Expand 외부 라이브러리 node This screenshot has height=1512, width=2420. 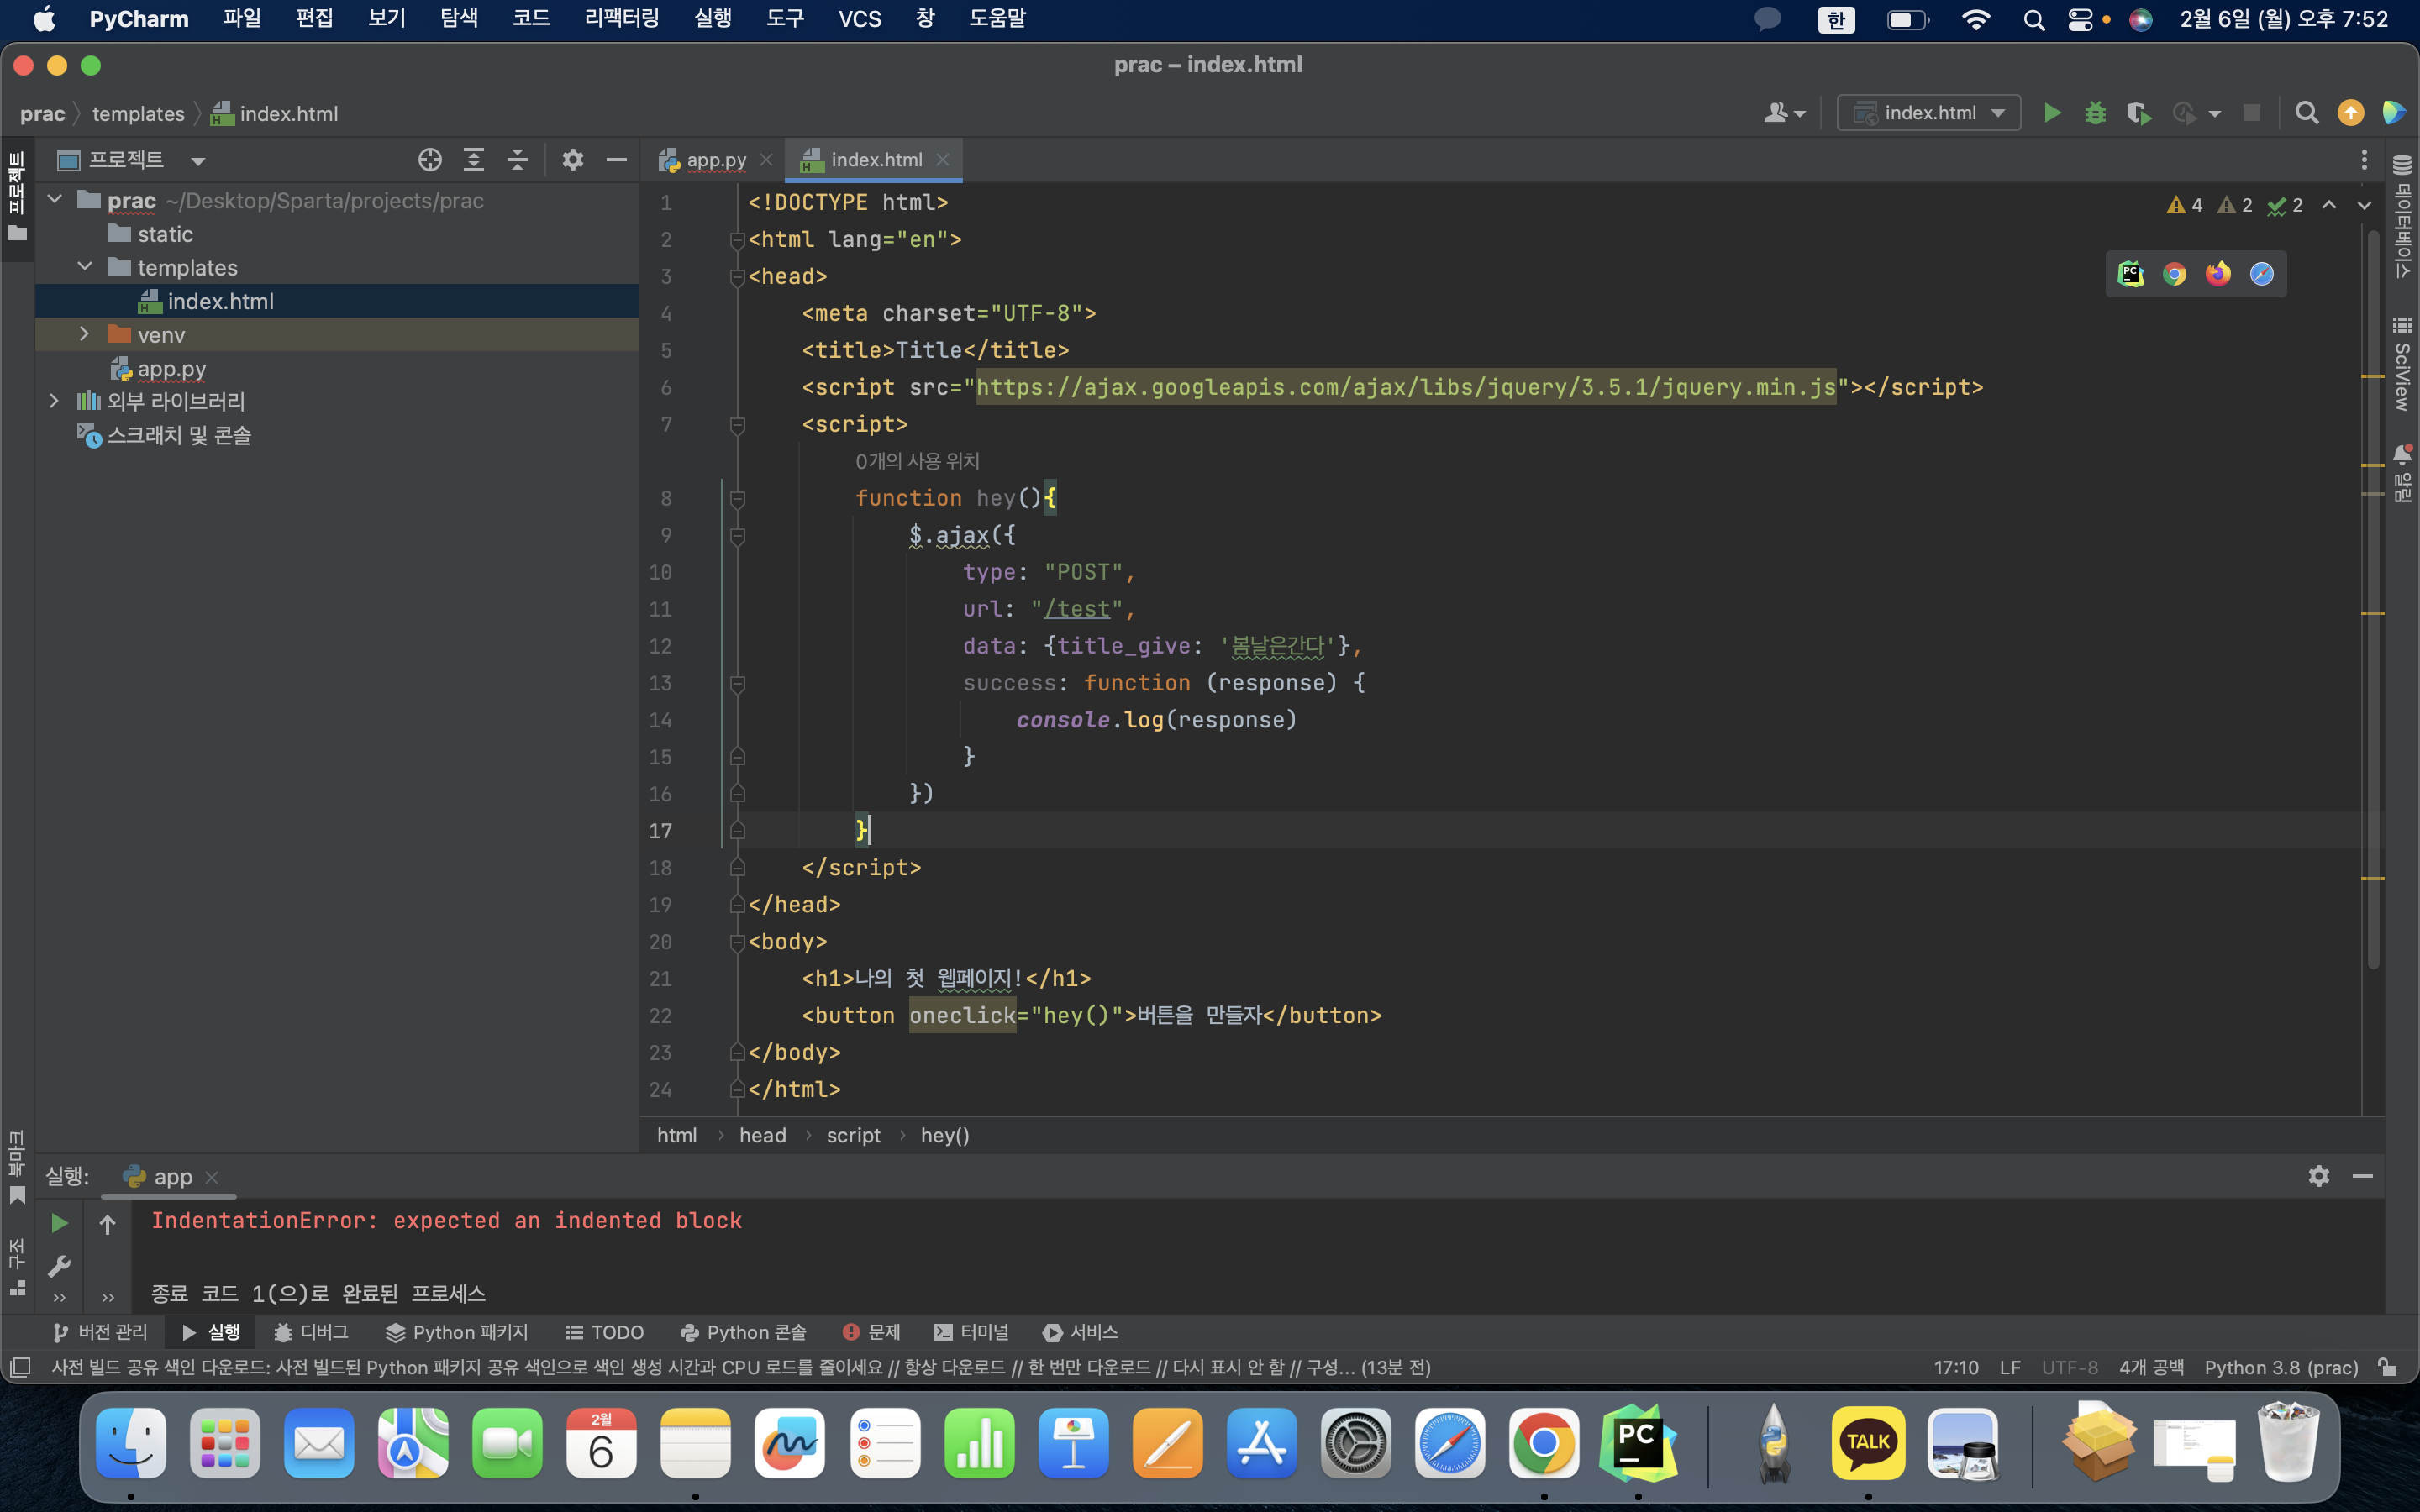[54, 401]
